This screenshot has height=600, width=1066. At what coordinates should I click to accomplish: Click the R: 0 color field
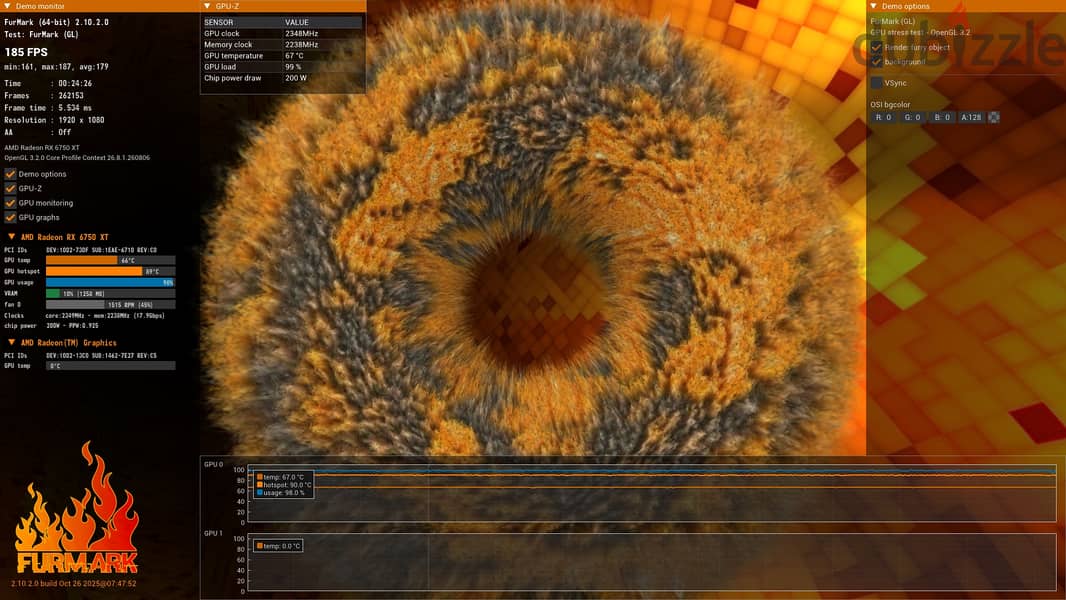point(883,118)
